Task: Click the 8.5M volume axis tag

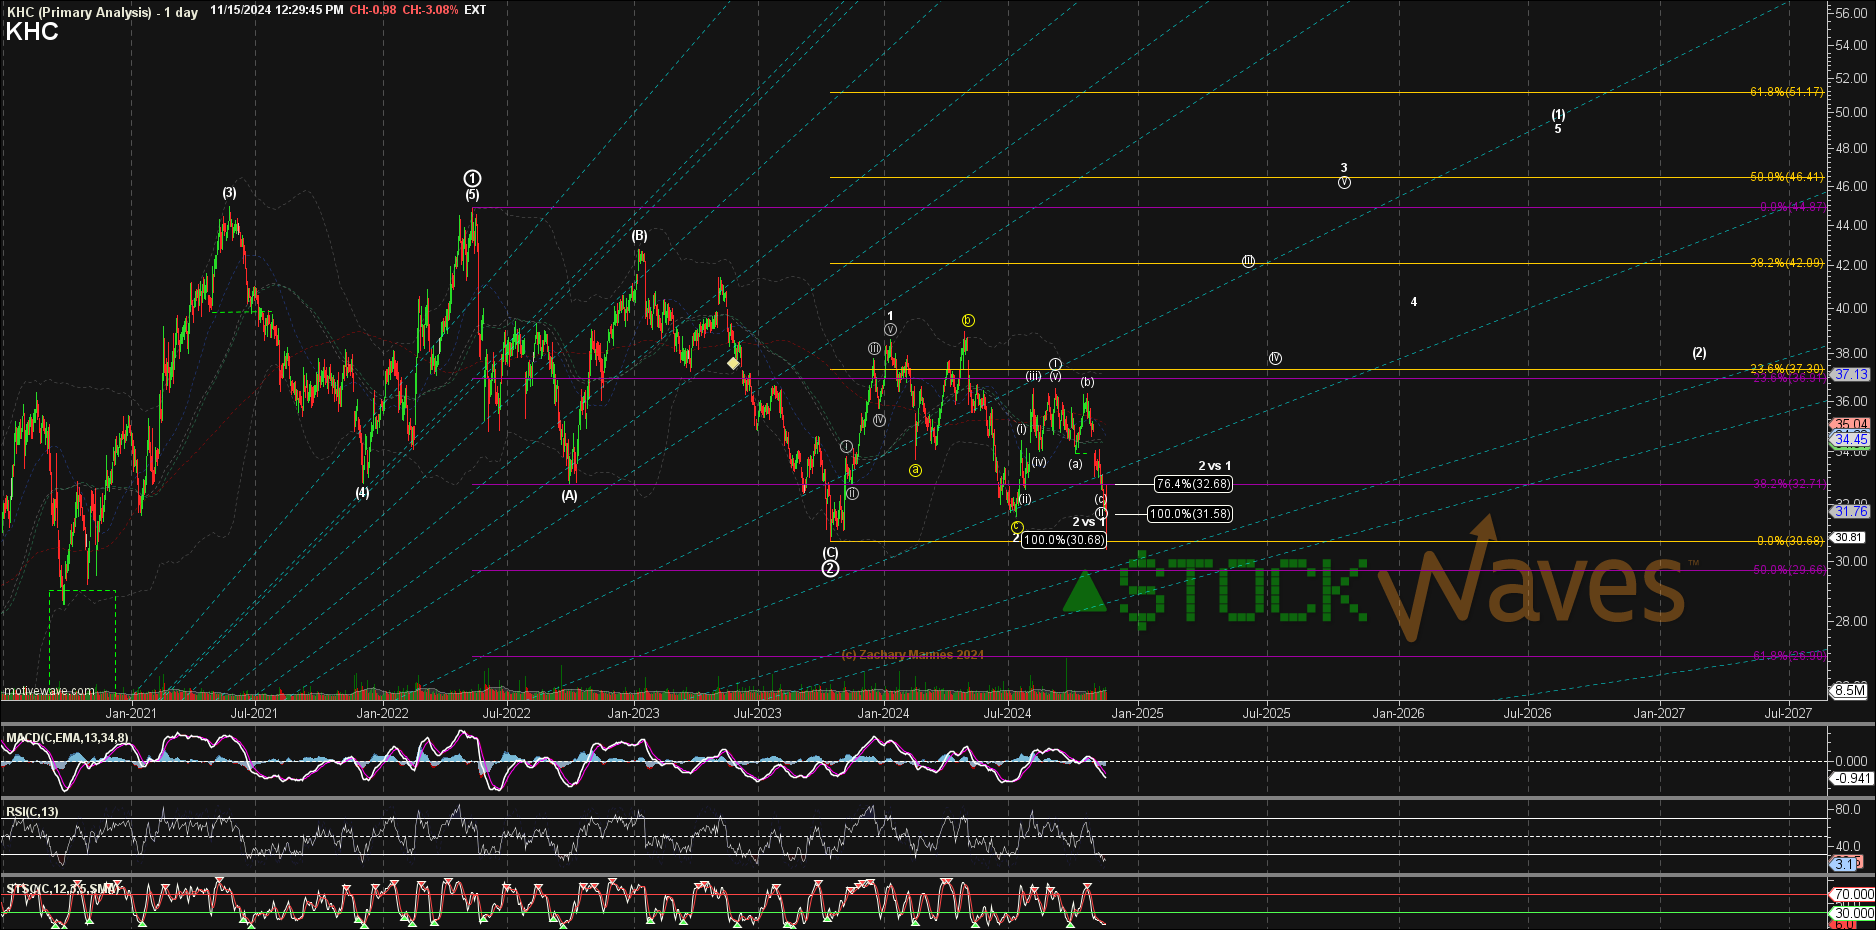Action: [1850, 690]
